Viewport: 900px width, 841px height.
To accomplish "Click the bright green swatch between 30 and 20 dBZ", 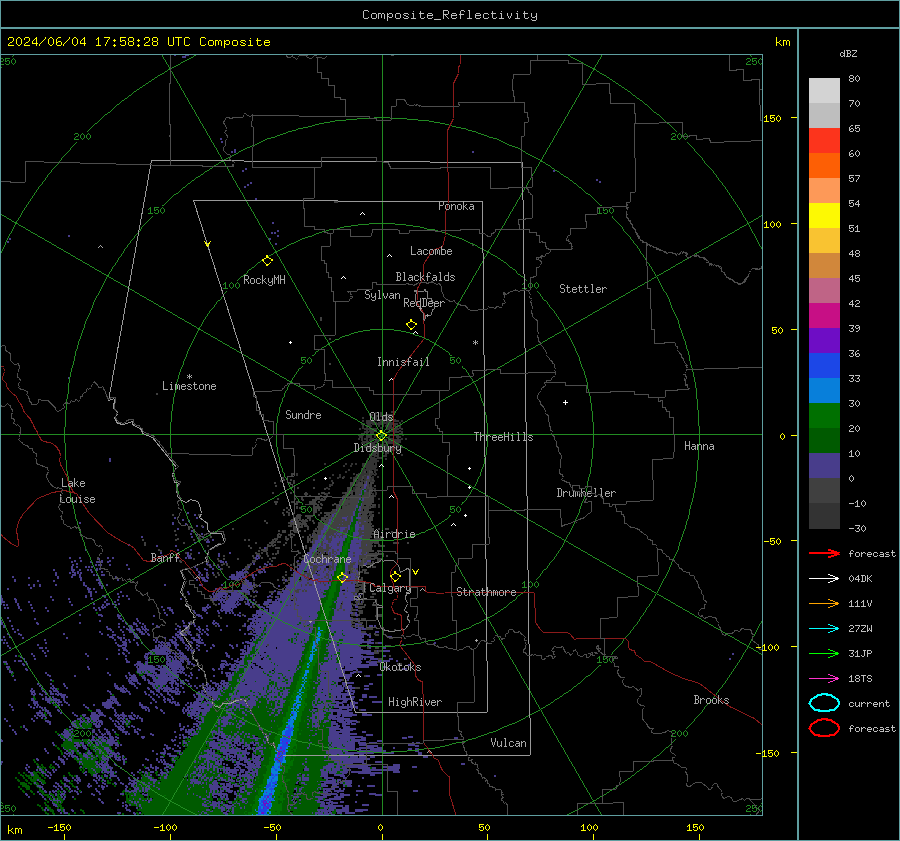I will coord(824,416).
